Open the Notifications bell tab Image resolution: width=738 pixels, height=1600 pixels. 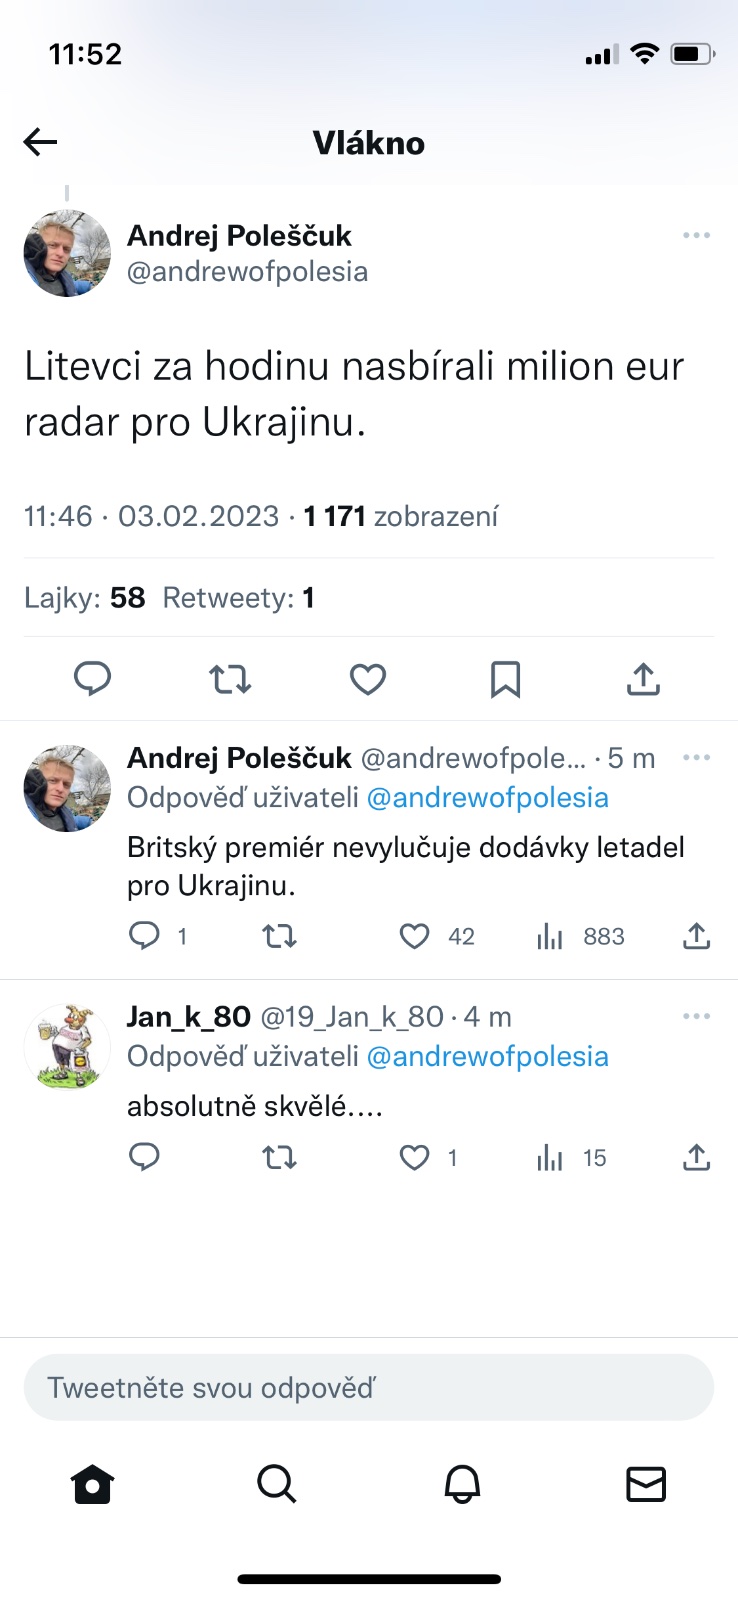pyautogui.click(x=462, y=1484)
